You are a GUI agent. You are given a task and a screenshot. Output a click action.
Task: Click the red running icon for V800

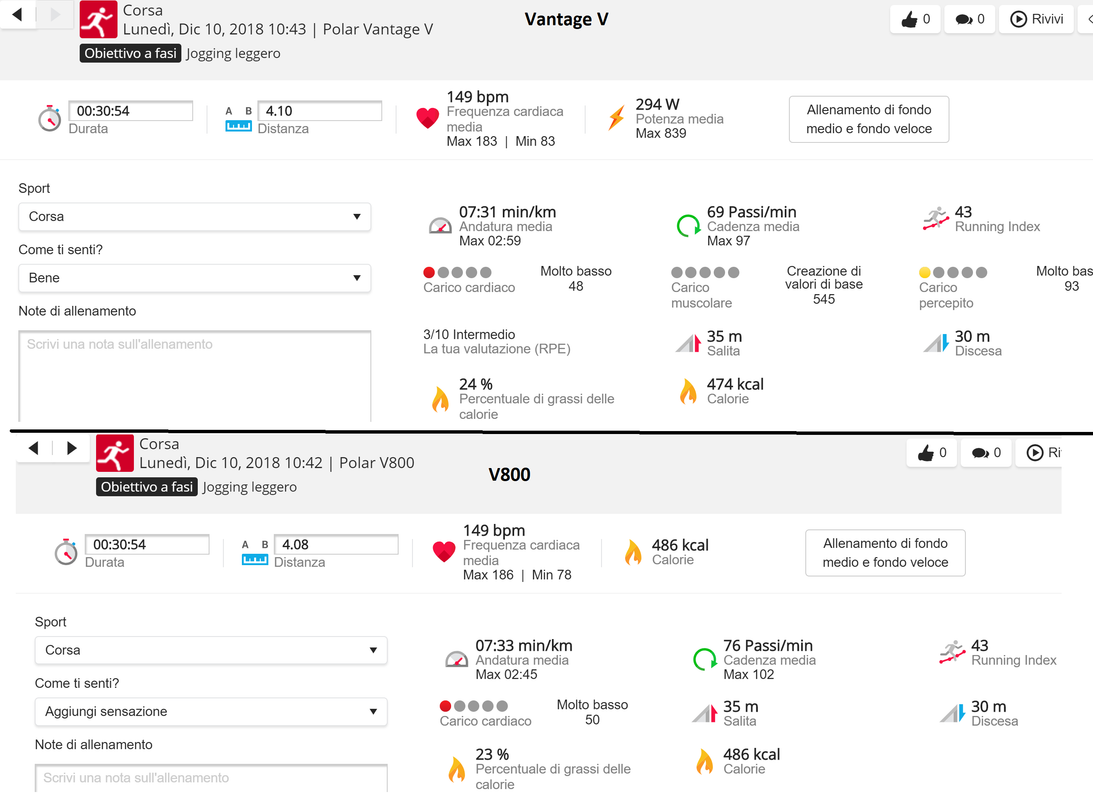pos(115,454)
